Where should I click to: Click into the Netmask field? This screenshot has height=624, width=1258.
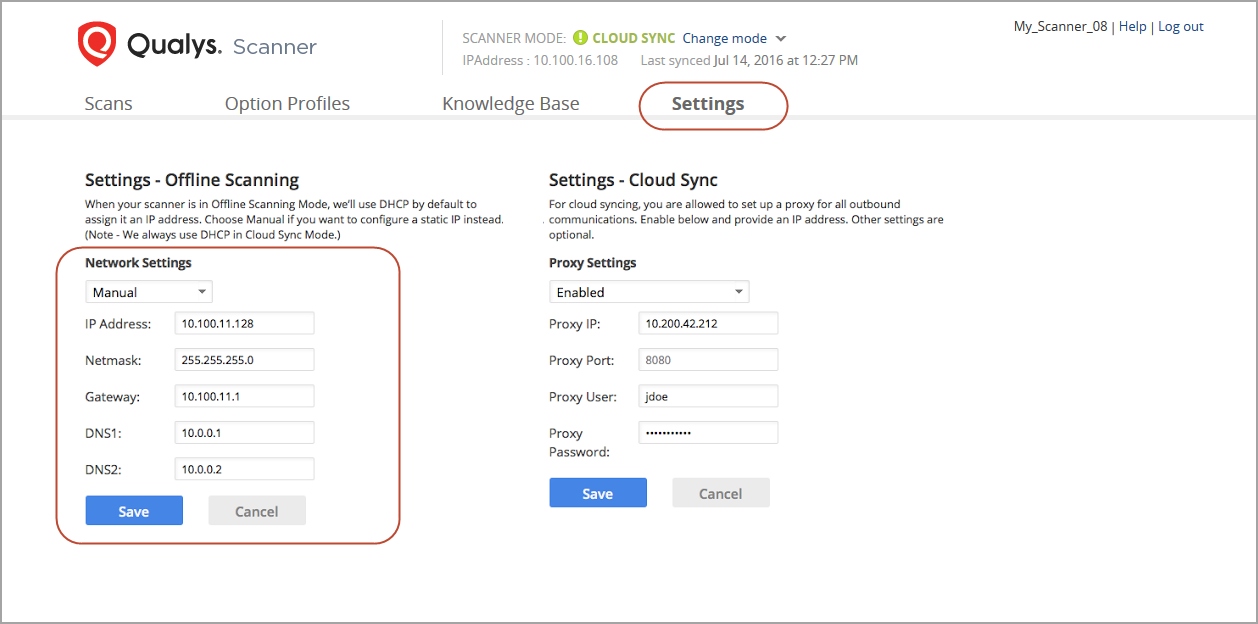tap(244, 360)
